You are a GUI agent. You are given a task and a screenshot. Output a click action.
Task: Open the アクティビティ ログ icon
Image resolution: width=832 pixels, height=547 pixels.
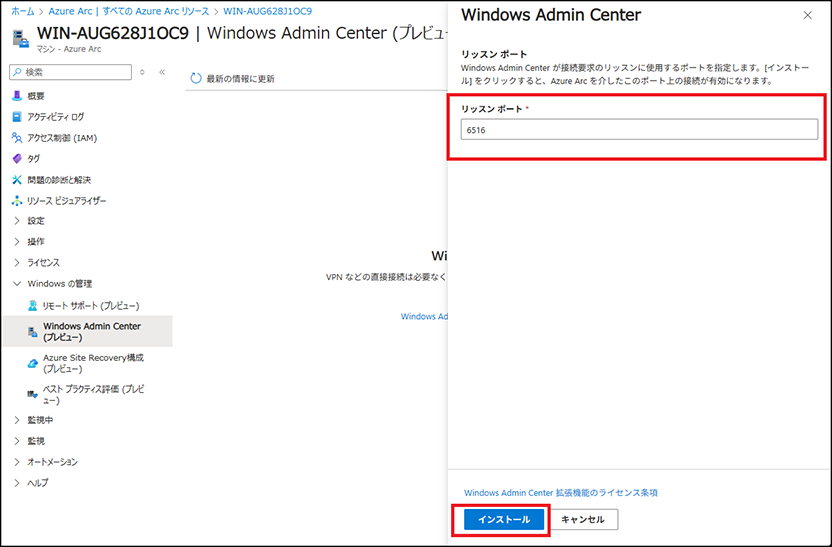(x=17, y=117)
